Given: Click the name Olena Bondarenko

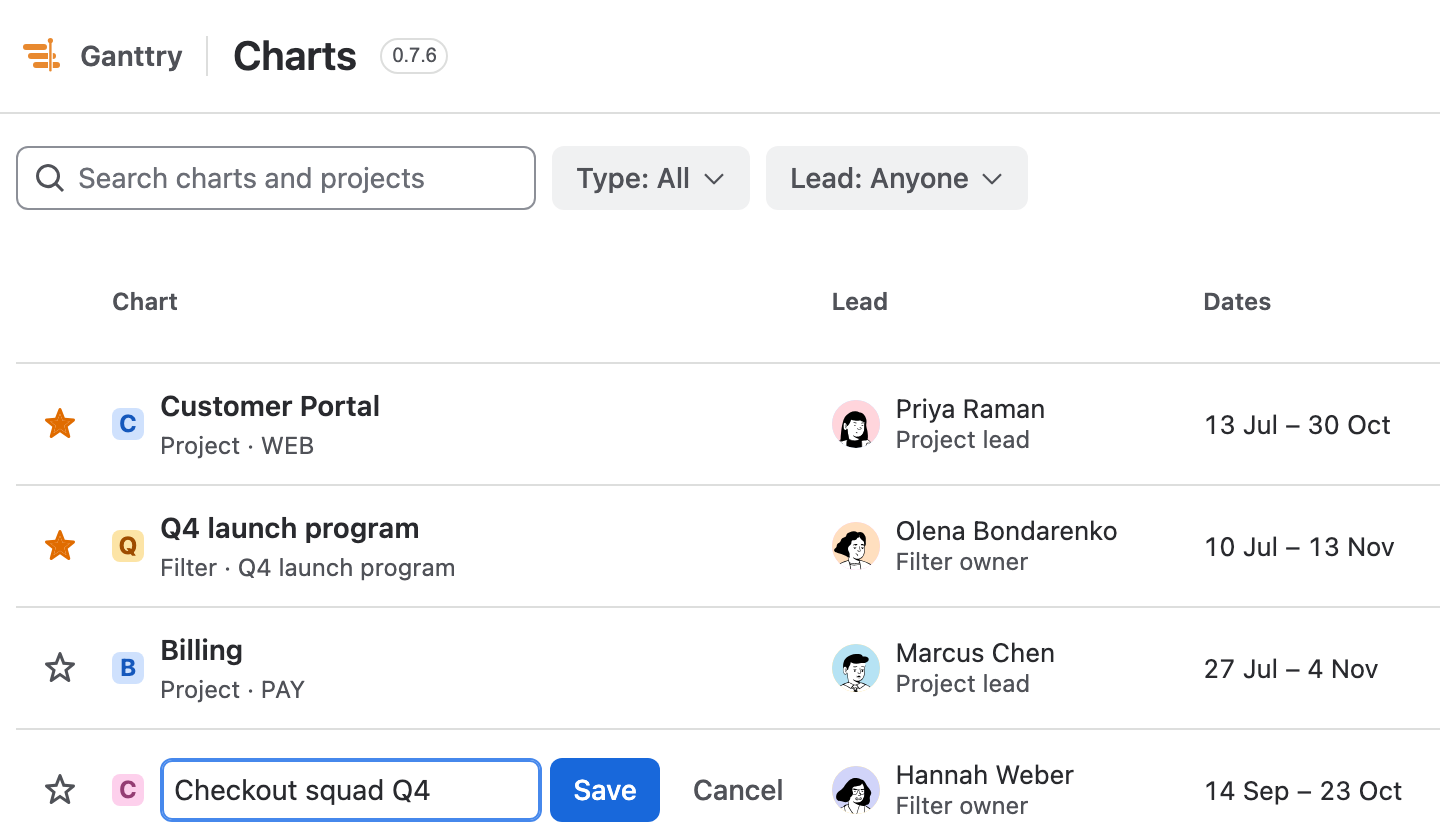Looking at the screenshot, I should [x=1006, y=531].
